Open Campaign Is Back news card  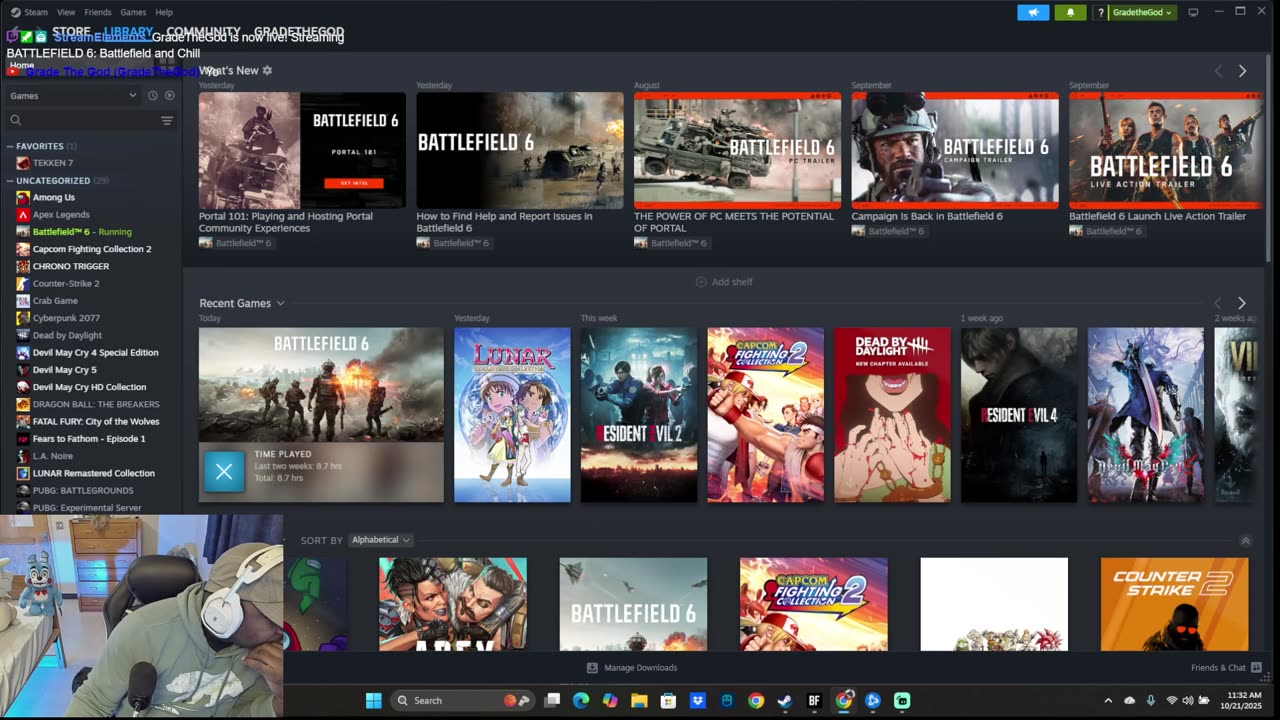coord(955,150)
